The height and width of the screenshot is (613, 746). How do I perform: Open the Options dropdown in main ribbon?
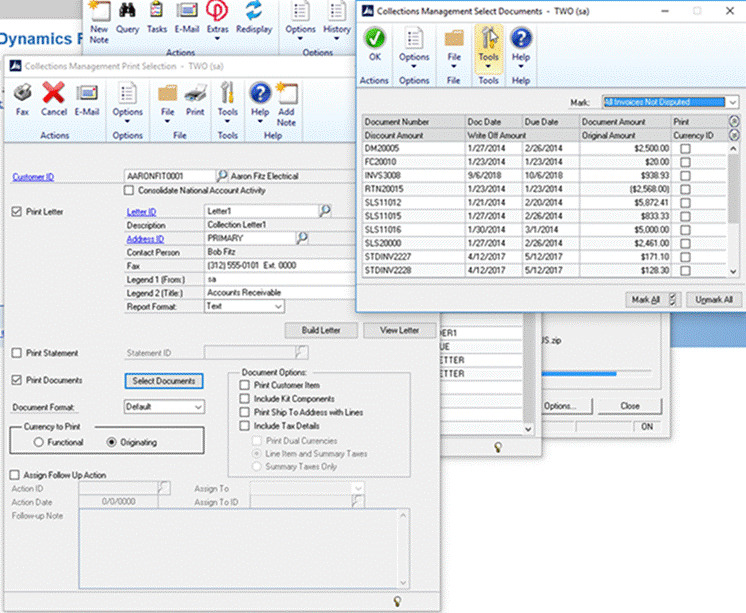300,19
